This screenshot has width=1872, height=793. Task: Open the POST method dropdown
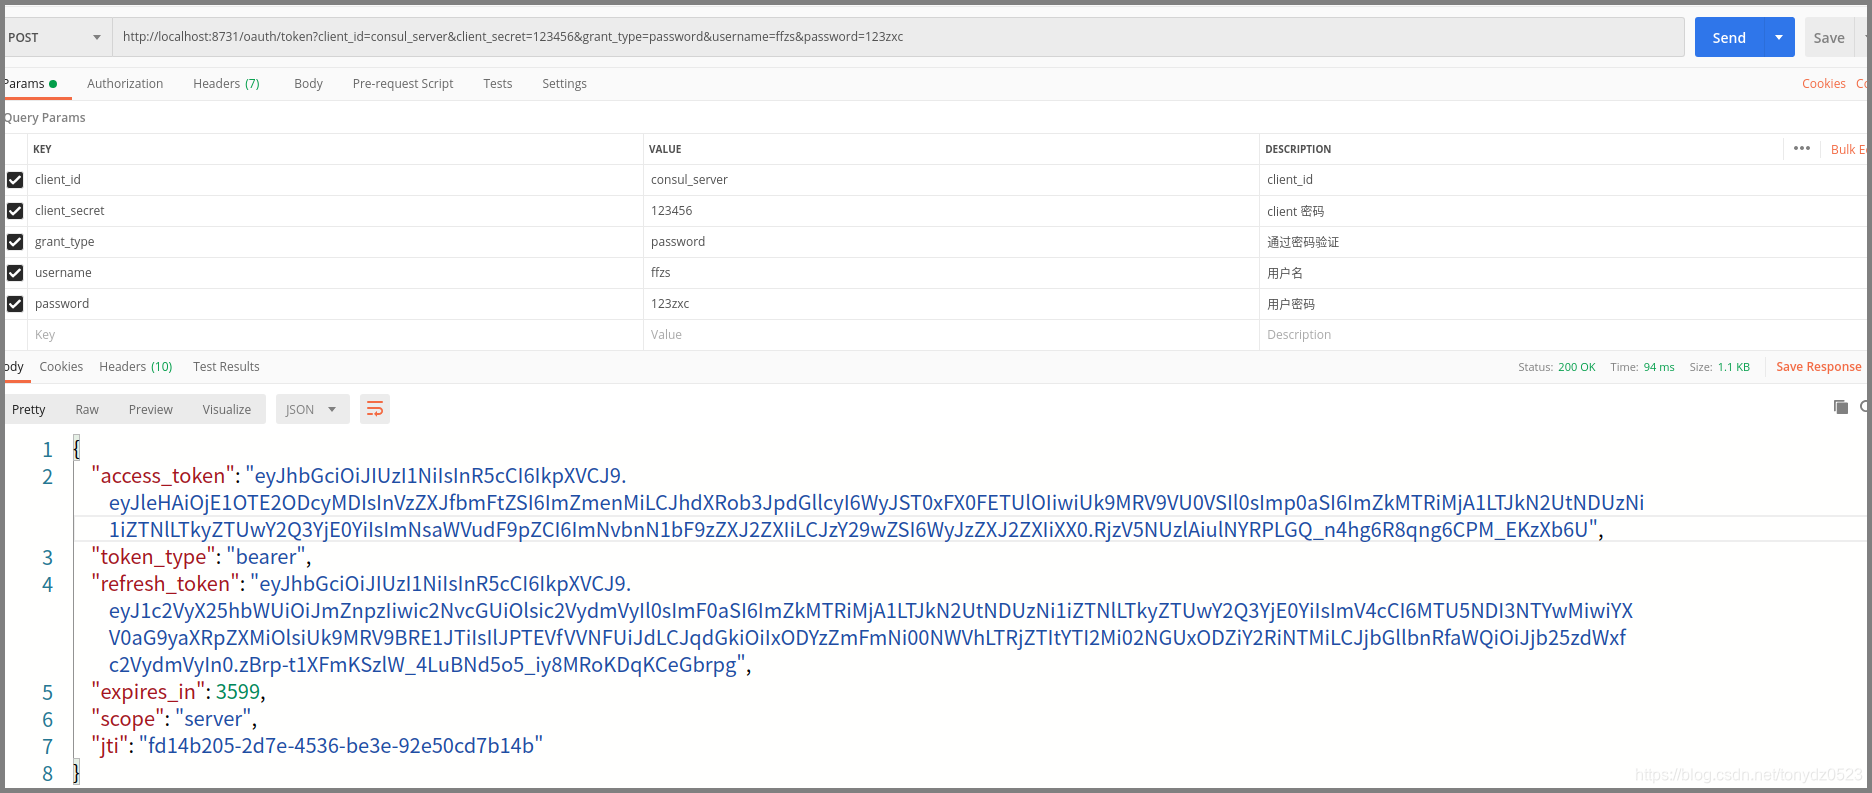[x=56, y=37]
